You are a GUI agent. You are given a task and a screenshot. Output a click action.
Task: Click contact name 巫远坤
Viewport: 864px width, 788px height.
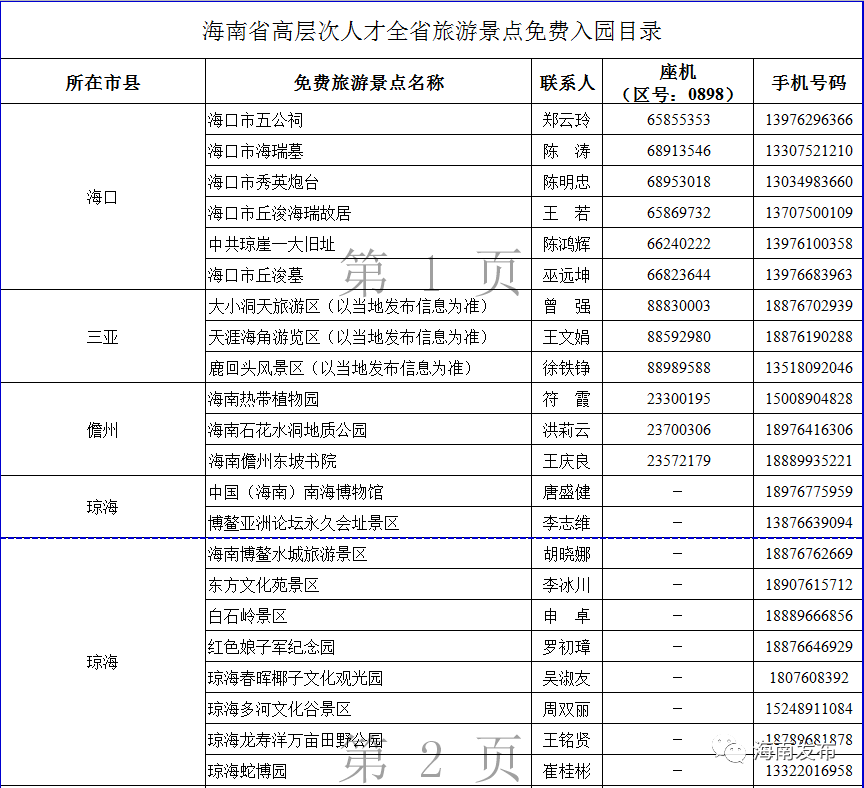click(566, 274)
